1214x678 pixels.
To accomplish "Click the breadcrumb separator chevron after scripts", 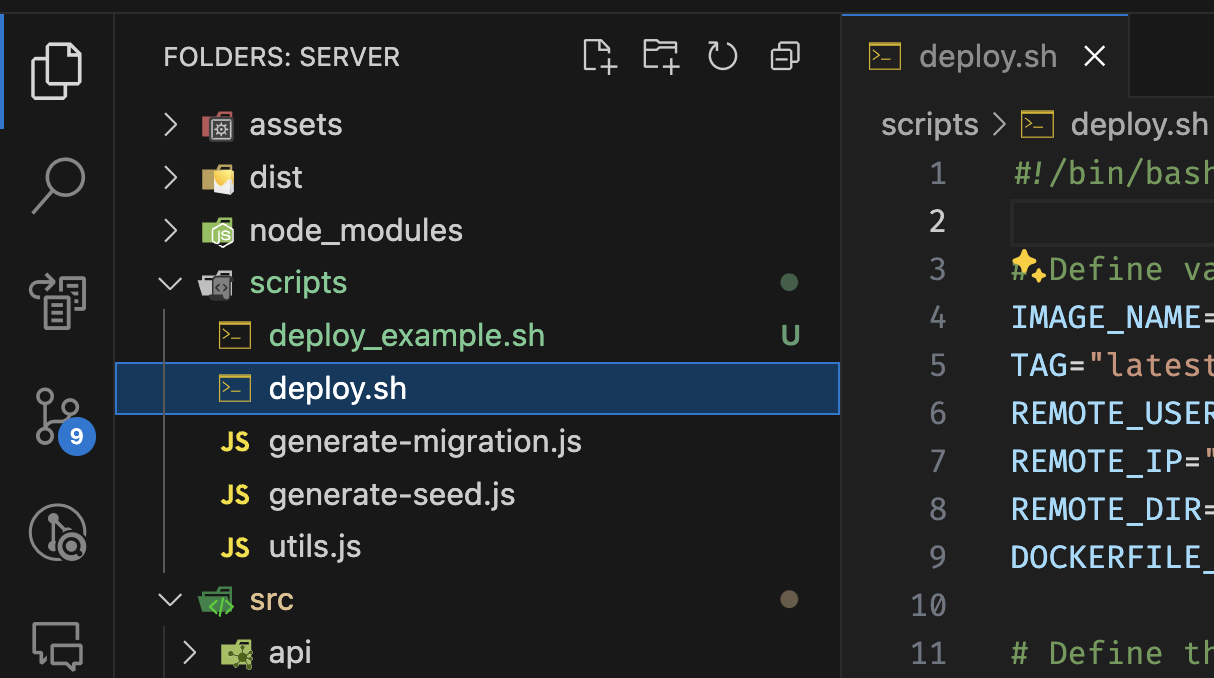I will click(999, 124).
